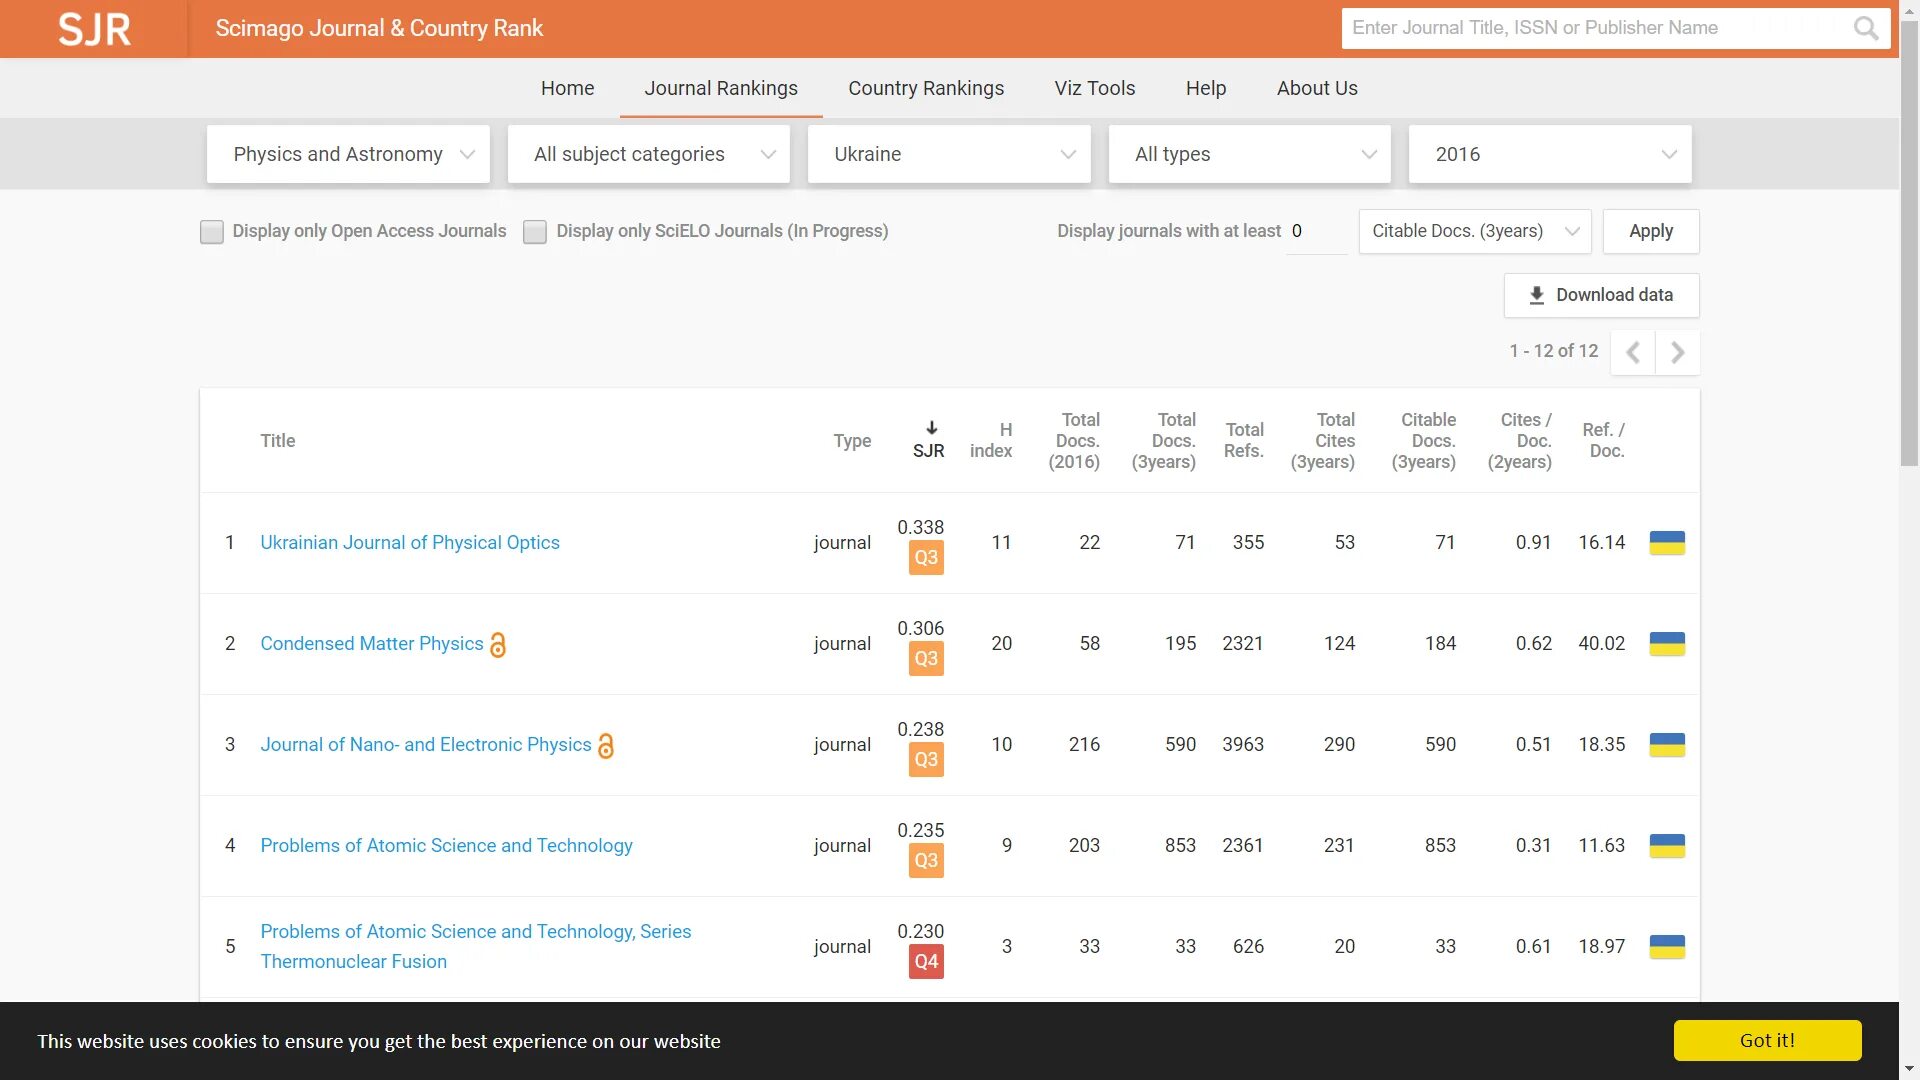Viewport: 1920px width, 1080px height.
Task: Open Citable Docs. (3years) dropdown
Action: pyautogui.click(x=1475, y=231)
